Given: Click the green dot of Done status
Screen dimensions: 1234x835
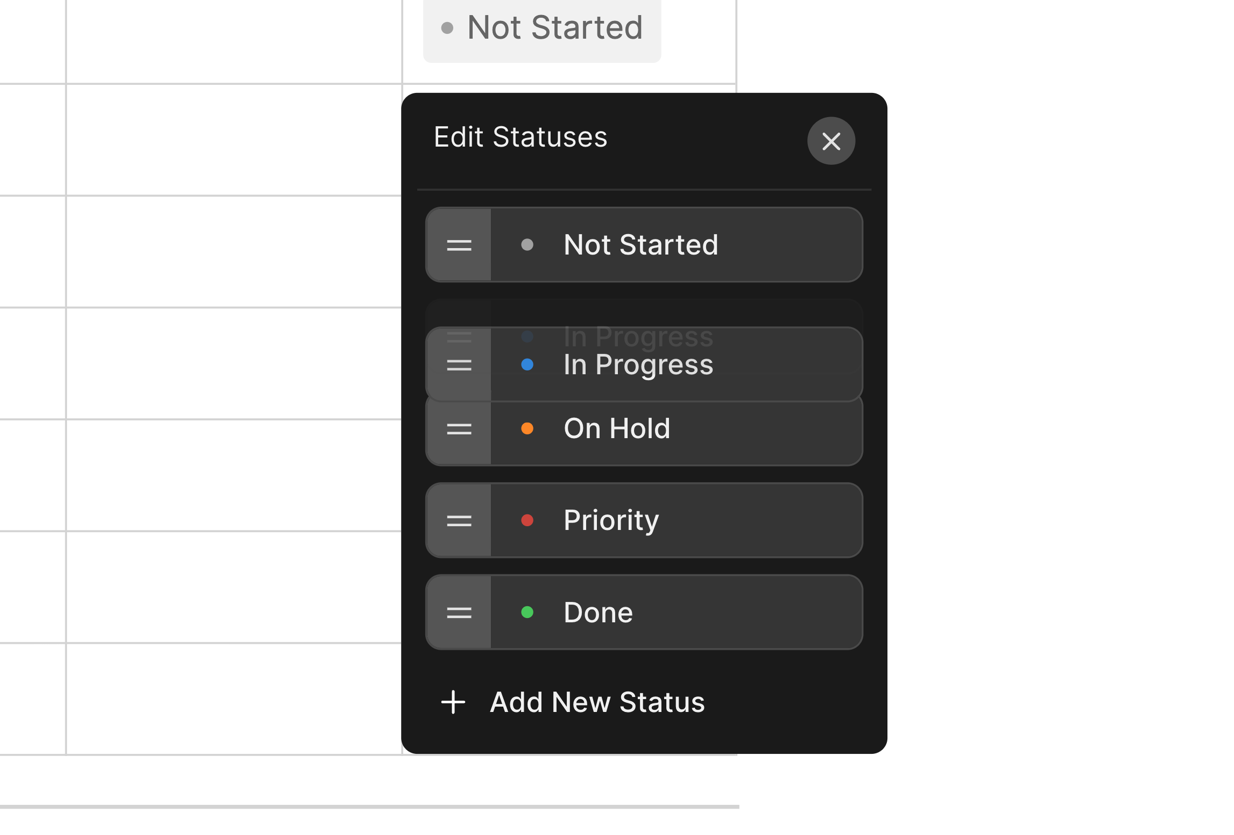Looking at the screenshot, I should click(x=527, y=613).
